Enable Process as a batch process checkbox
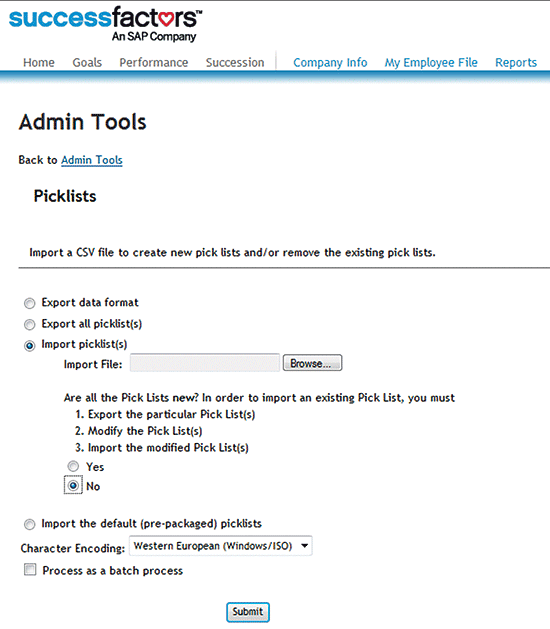 30,570
